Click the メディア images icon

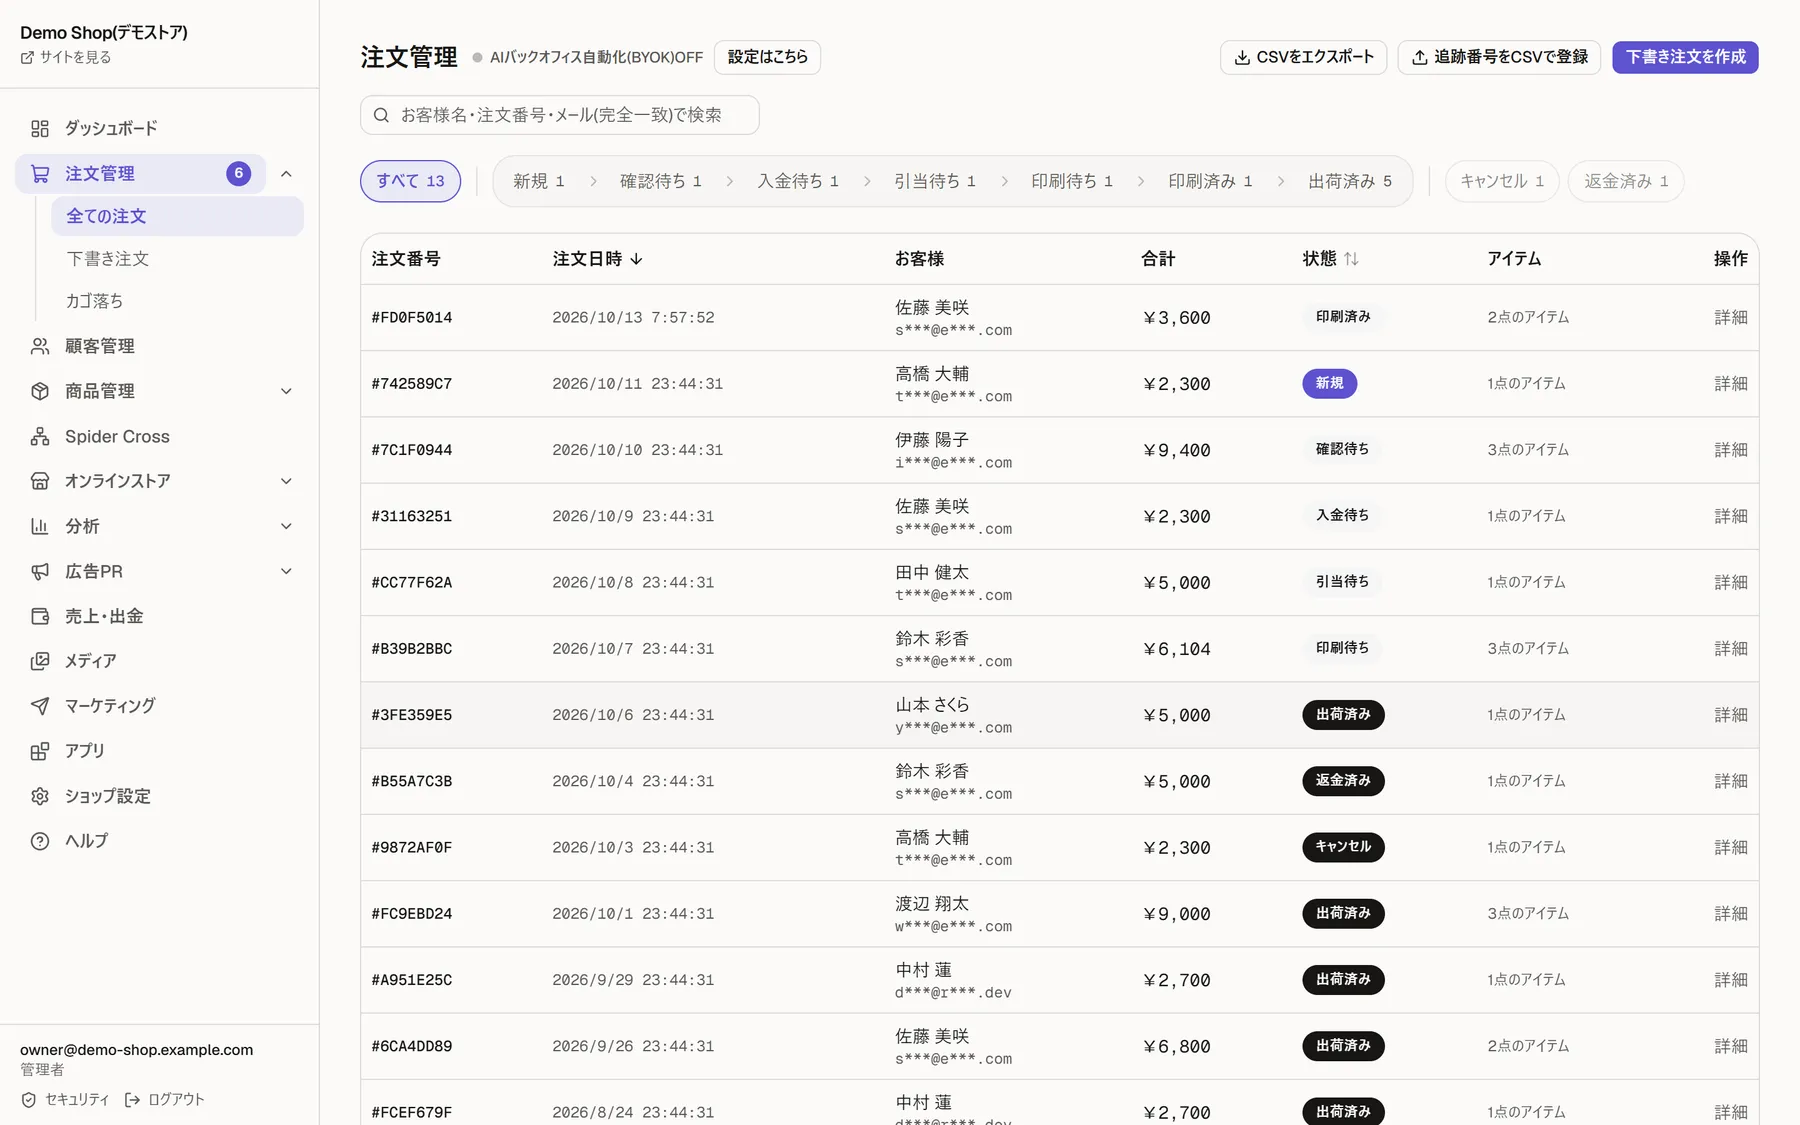(x=40, y=661)
